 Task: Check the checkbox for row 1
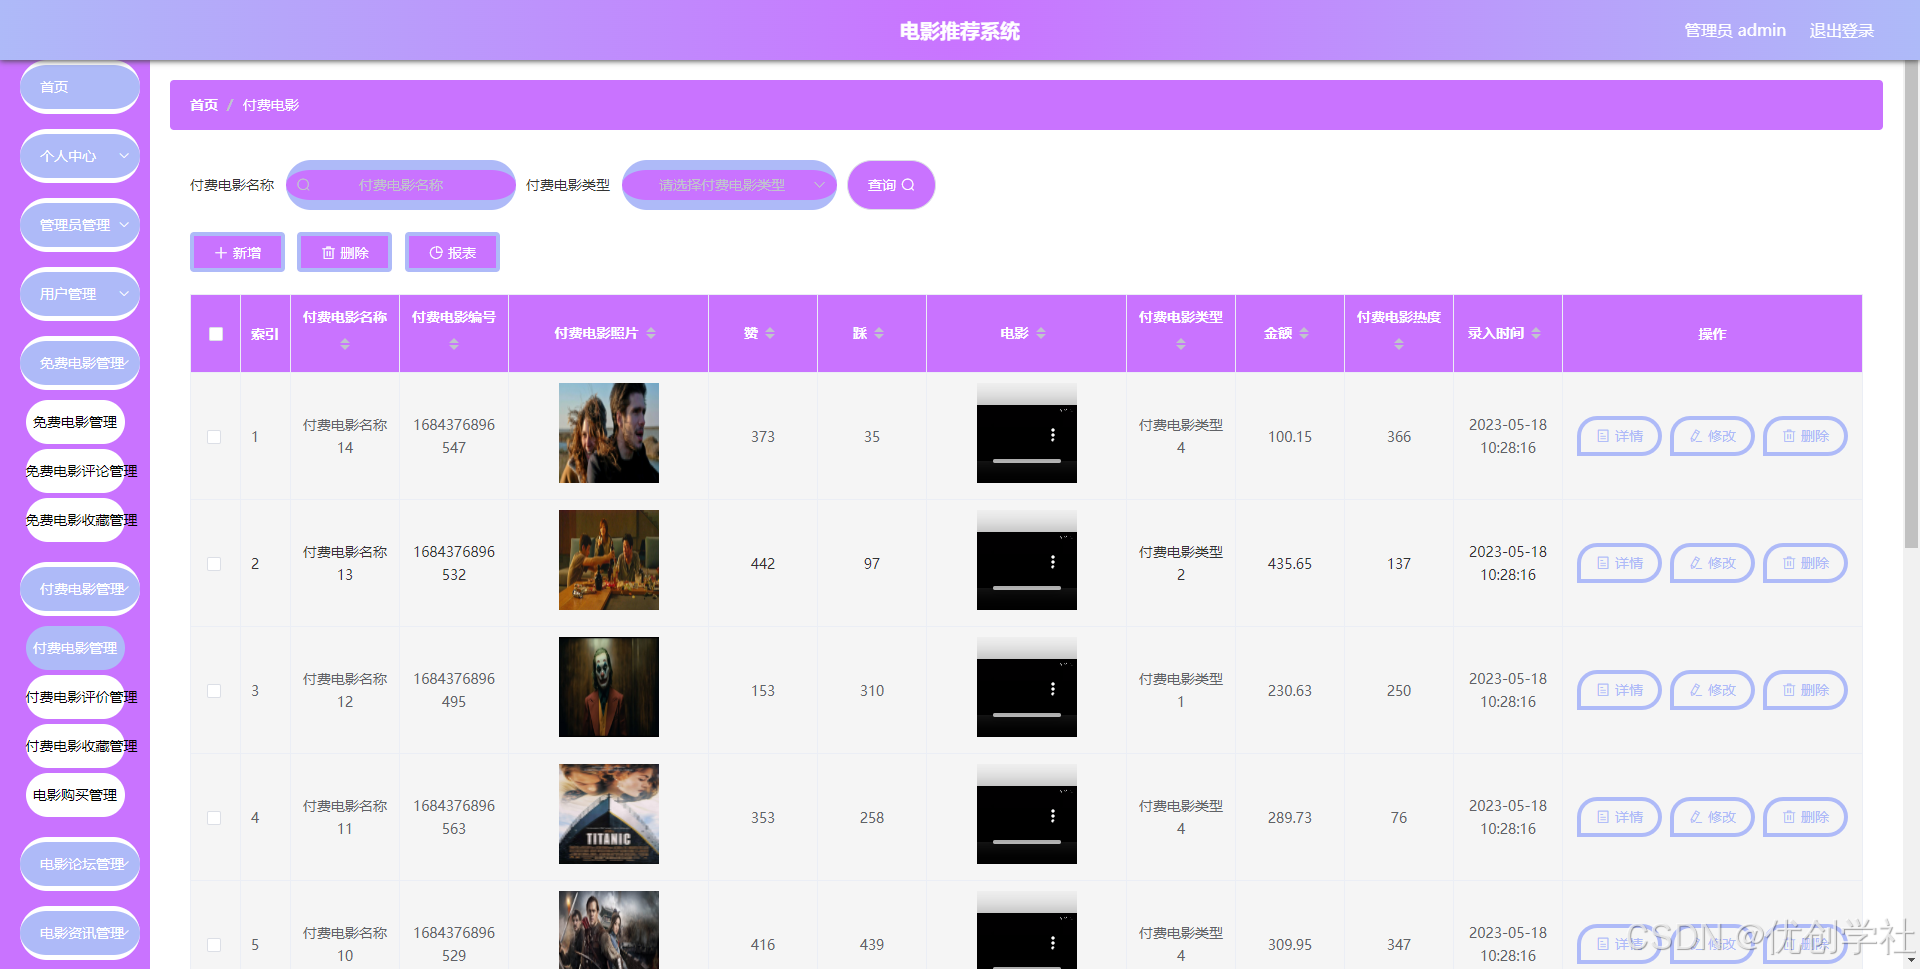(214, 437)
